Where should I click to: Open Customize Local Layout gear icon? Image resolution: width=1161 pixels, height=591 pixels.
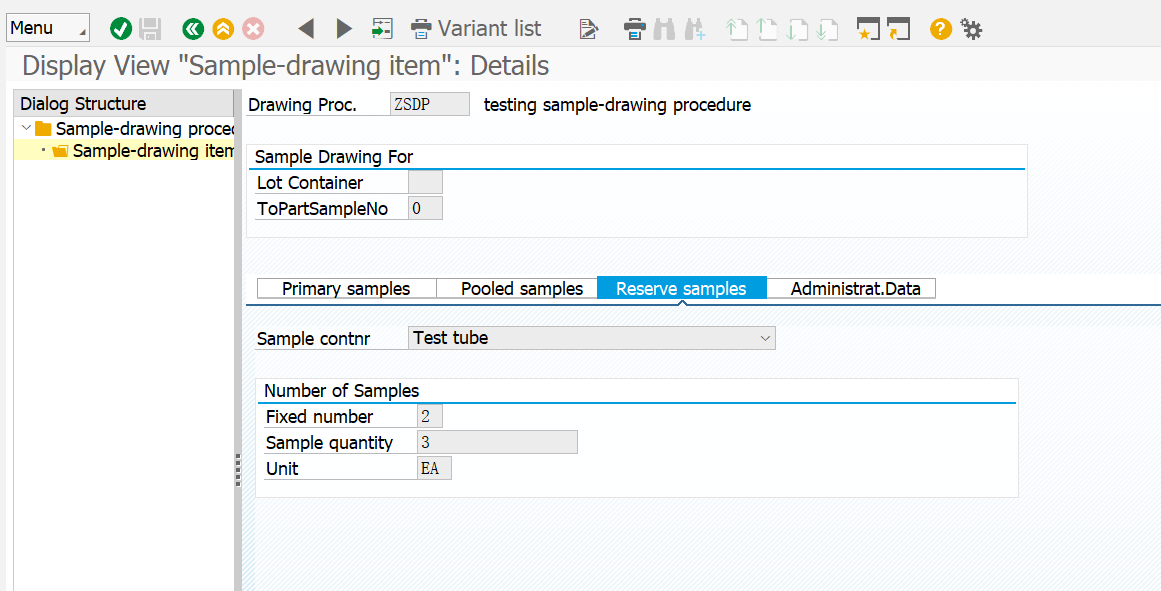point(971,29)
